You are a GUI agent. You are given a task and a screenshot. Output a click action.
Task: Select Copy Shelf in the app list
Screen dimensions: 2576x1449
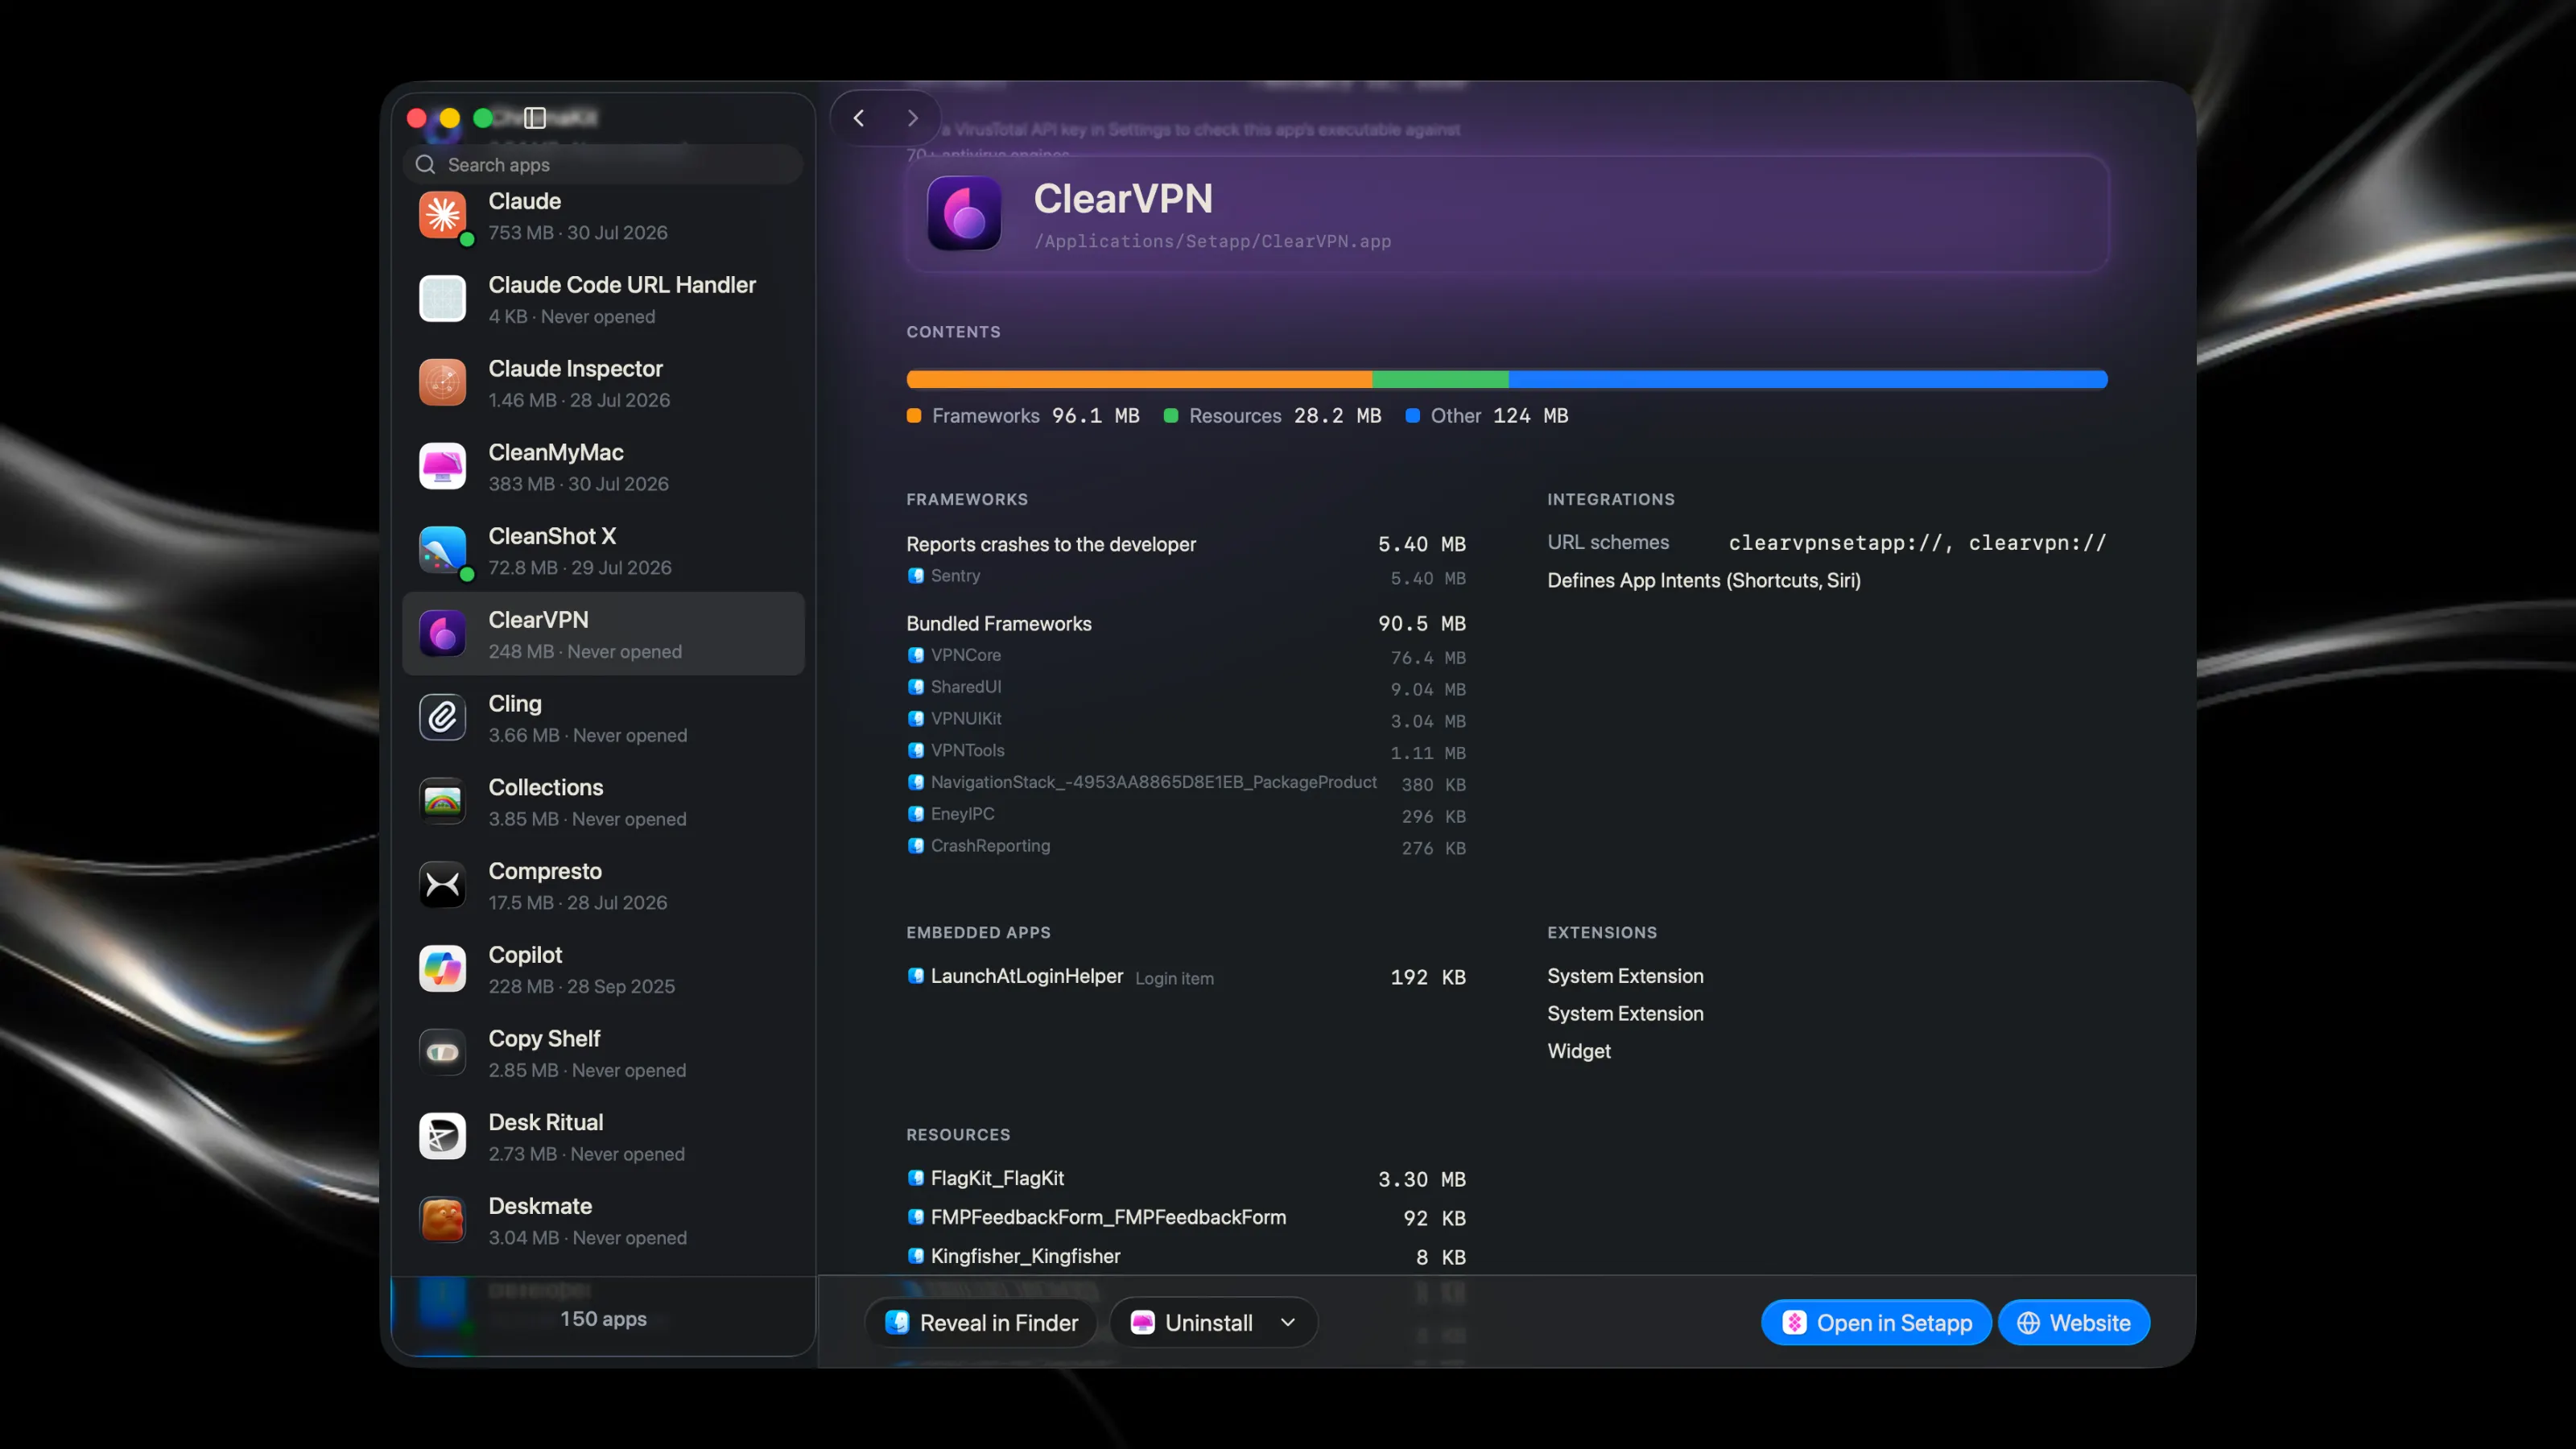(603, 1053)
